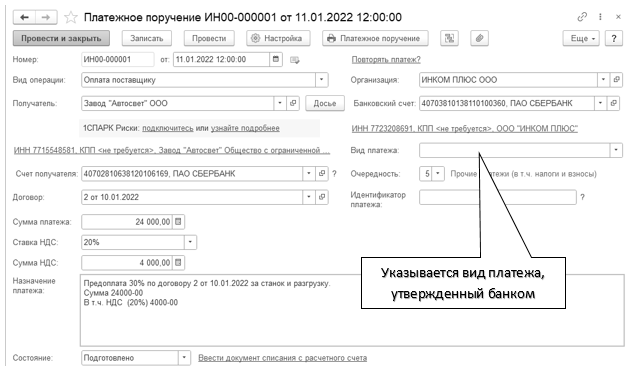Click into the Идентификатор платежа field

pos(497,197)
